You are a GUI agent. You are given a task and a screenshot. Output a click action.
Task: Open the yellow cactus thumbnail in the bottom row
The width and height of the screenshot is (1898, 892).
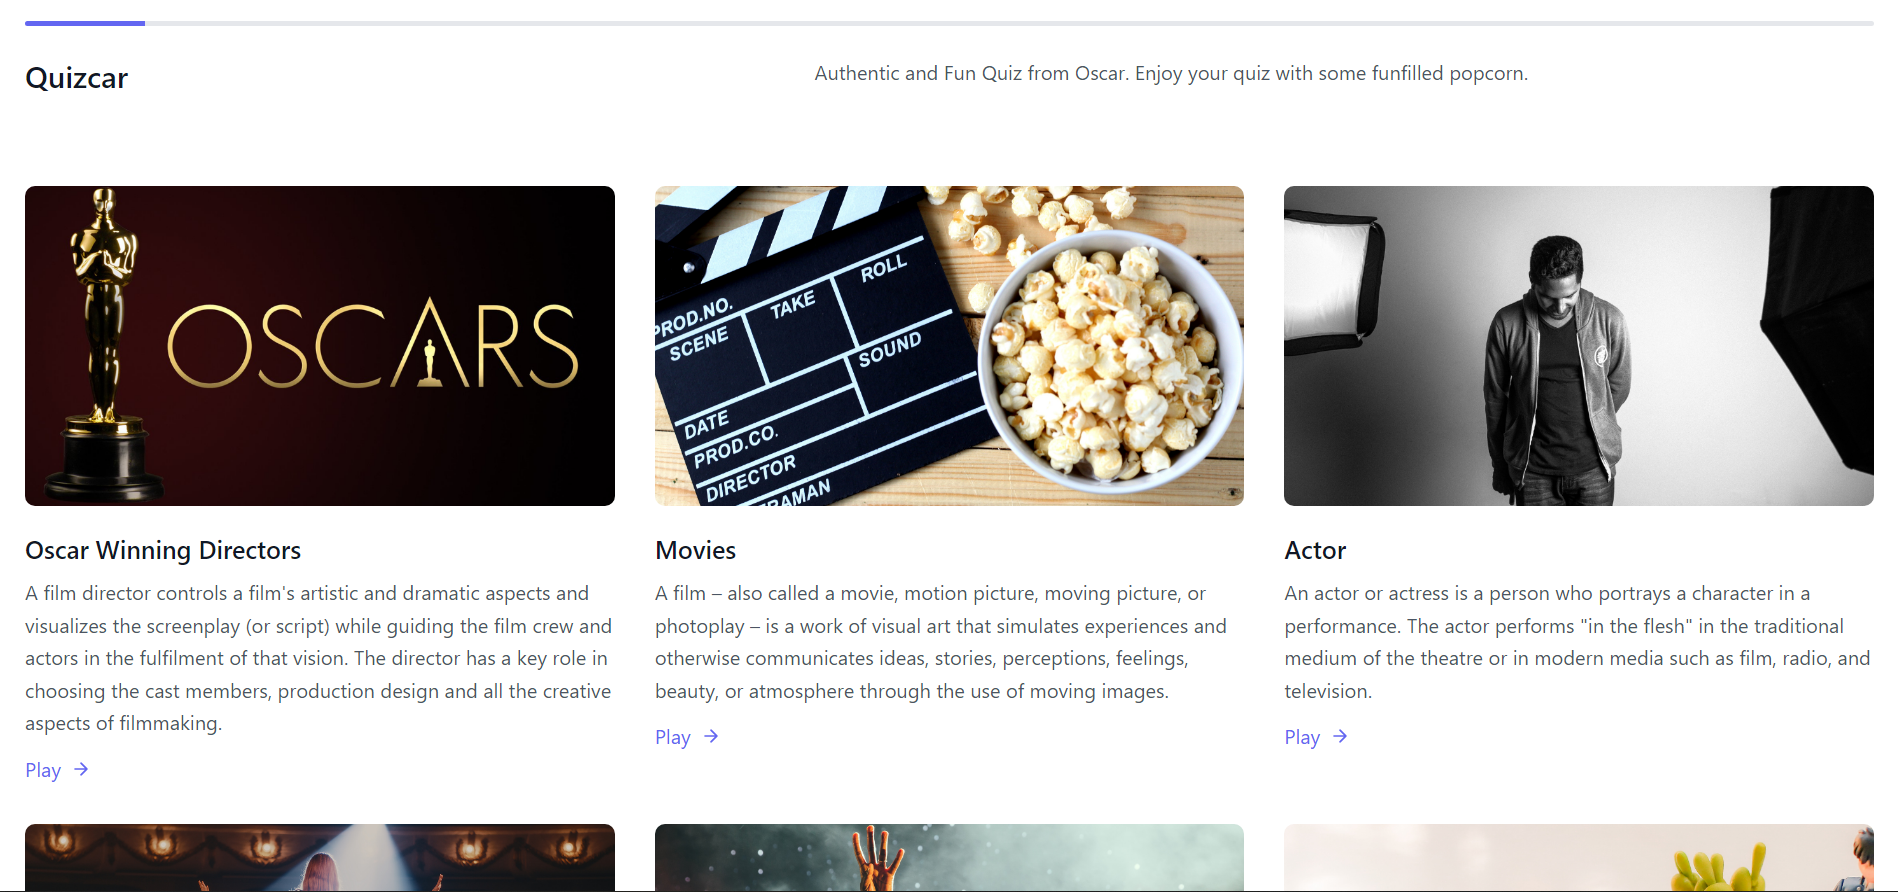pos(1579,857)
